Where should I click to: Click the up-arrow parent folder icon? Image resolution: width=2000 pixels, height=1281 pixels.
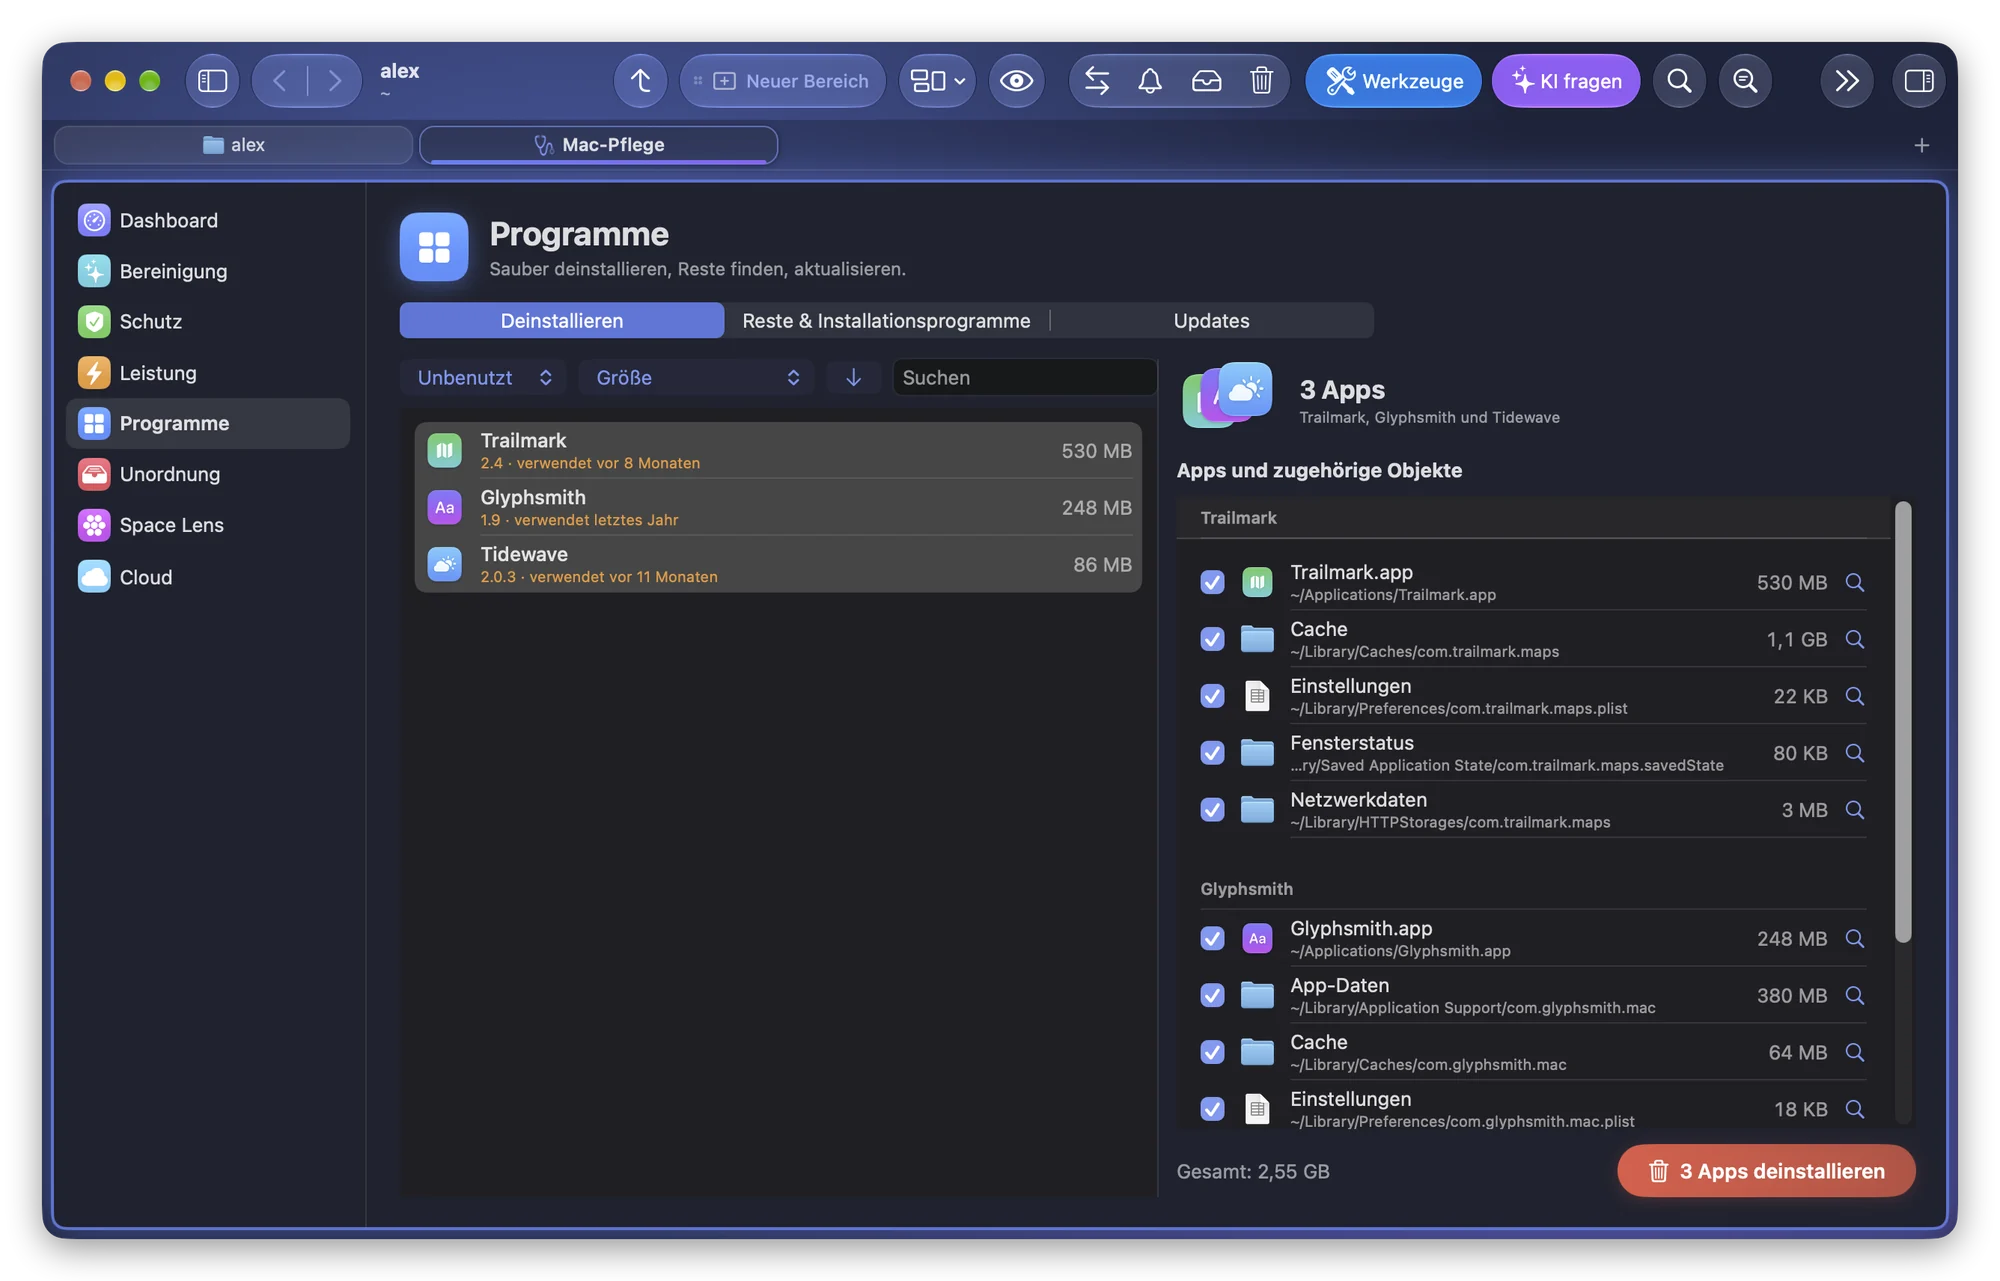(x=640, y=81)
